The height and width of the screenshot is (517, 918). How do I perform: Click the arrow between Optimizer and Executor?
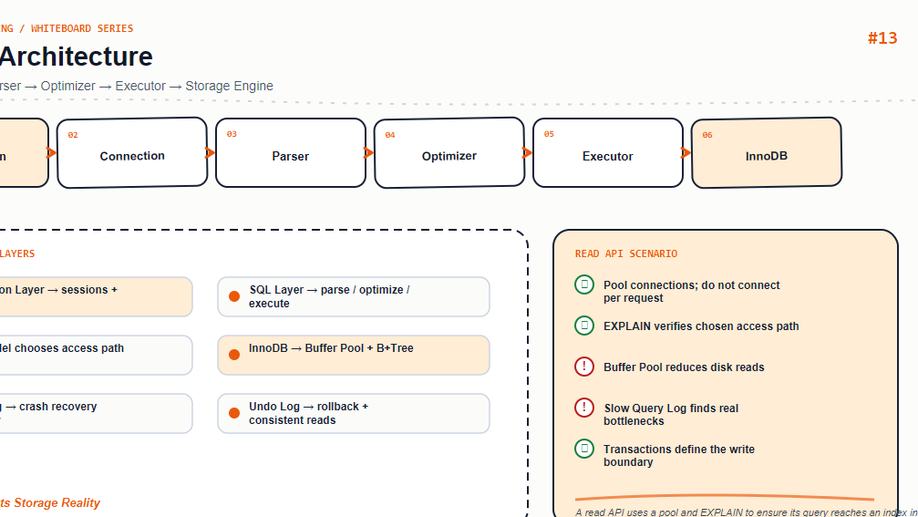[x=527, y=153]
